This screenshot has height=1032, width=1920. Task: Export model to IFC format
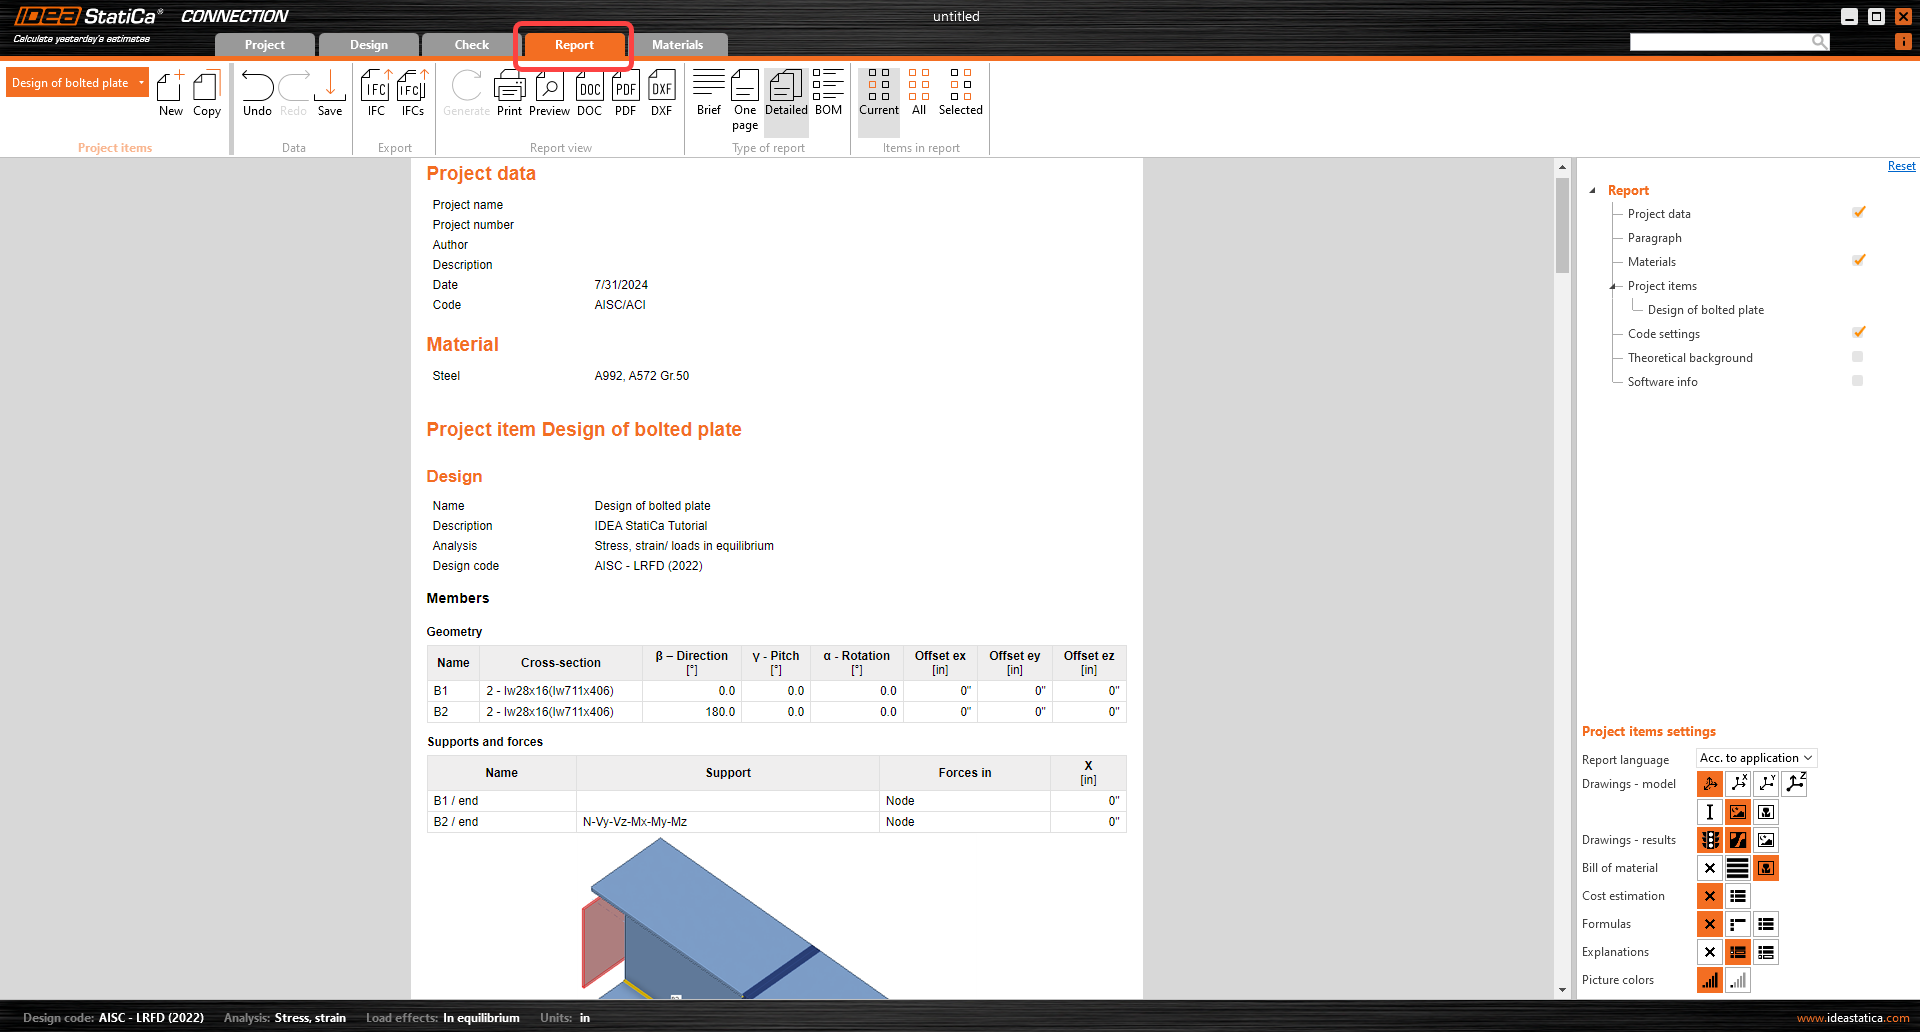tap(376, 94)
